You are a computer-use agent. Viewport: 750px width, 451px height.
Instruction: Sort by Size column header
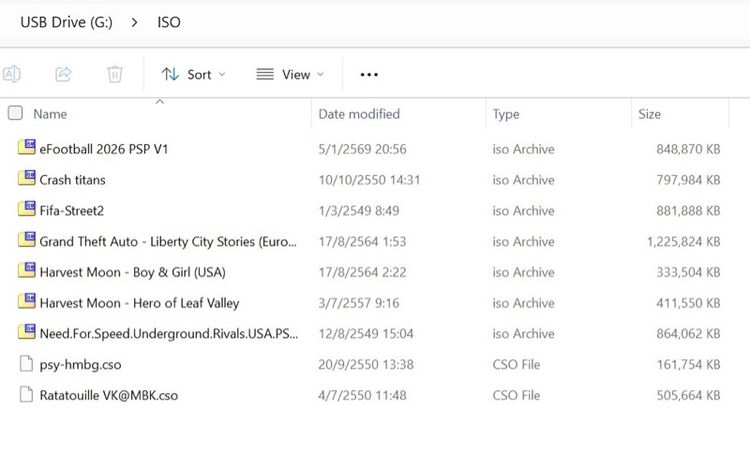point(650,114)
